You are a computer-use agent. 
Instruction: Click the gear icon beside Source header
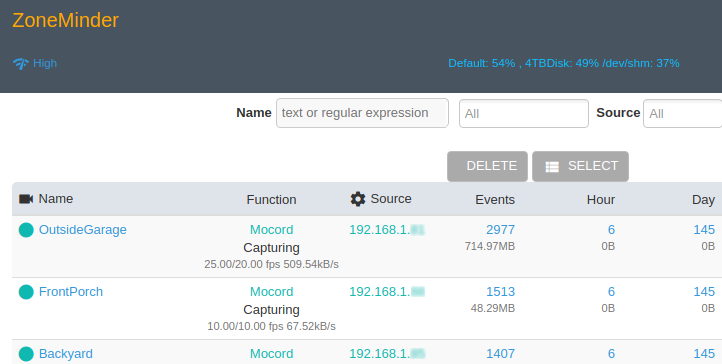(x=358, y=199)
